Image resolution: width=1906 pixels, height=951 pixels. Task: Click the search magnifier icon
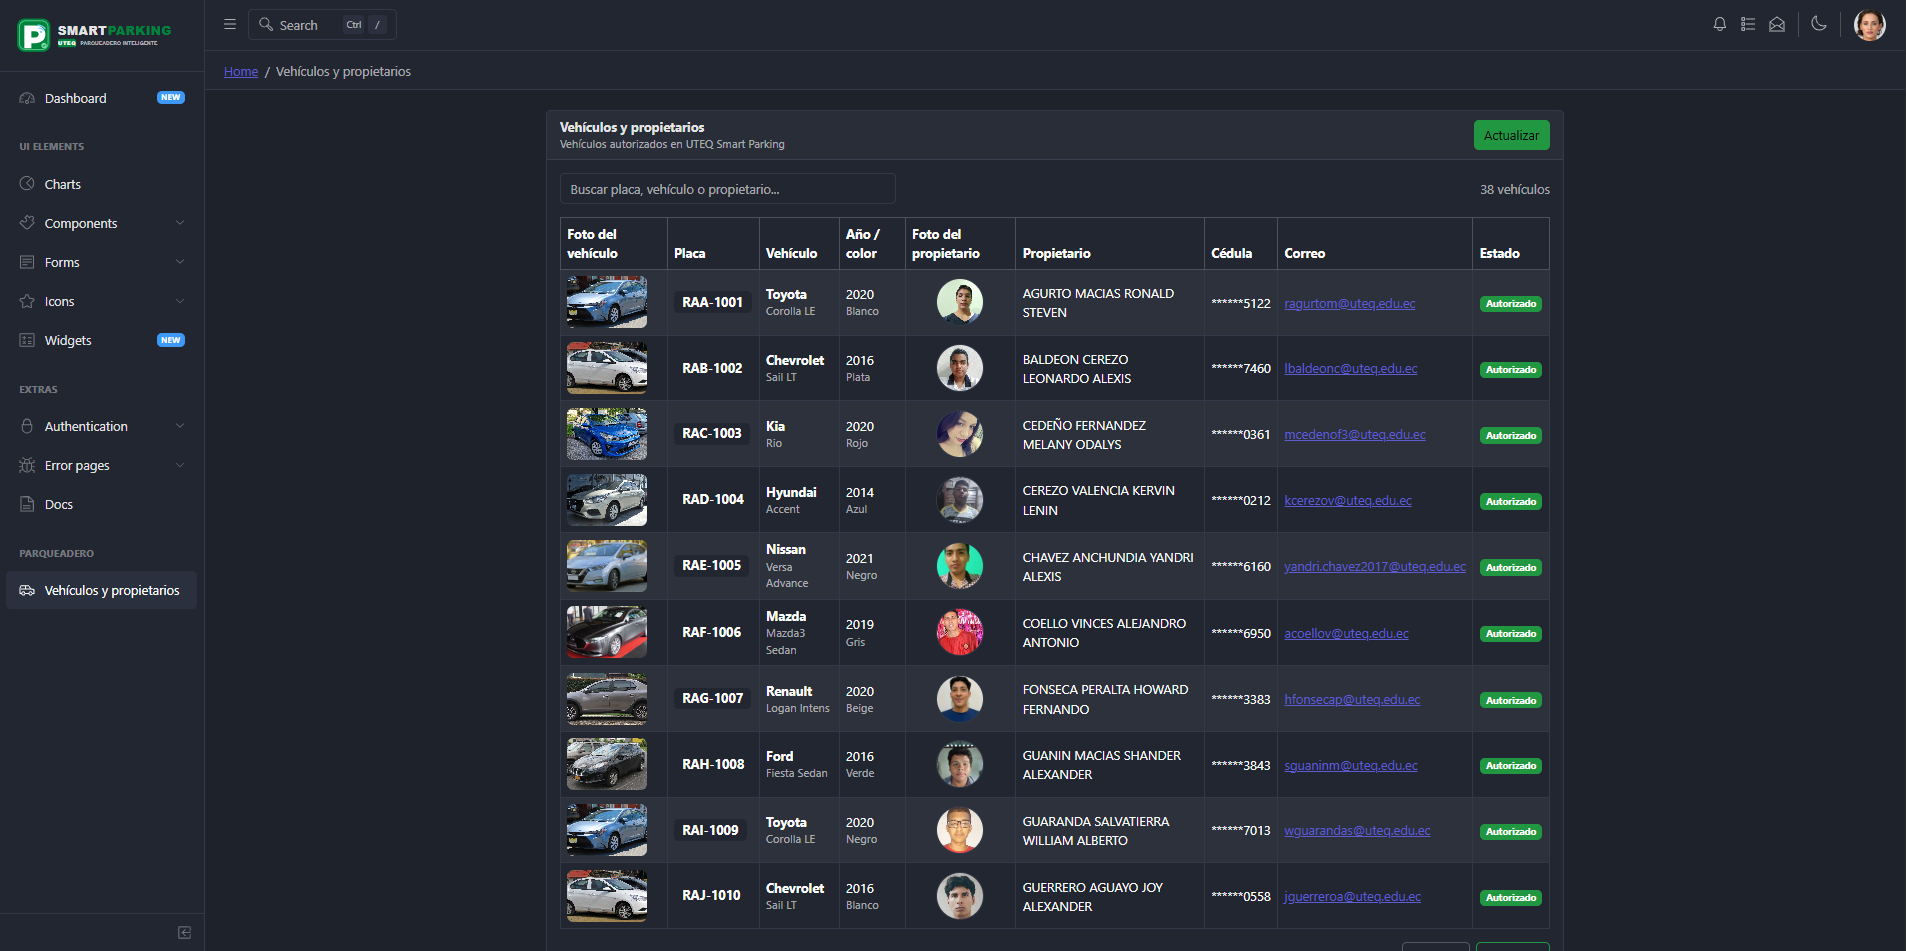tap(266, 25)
